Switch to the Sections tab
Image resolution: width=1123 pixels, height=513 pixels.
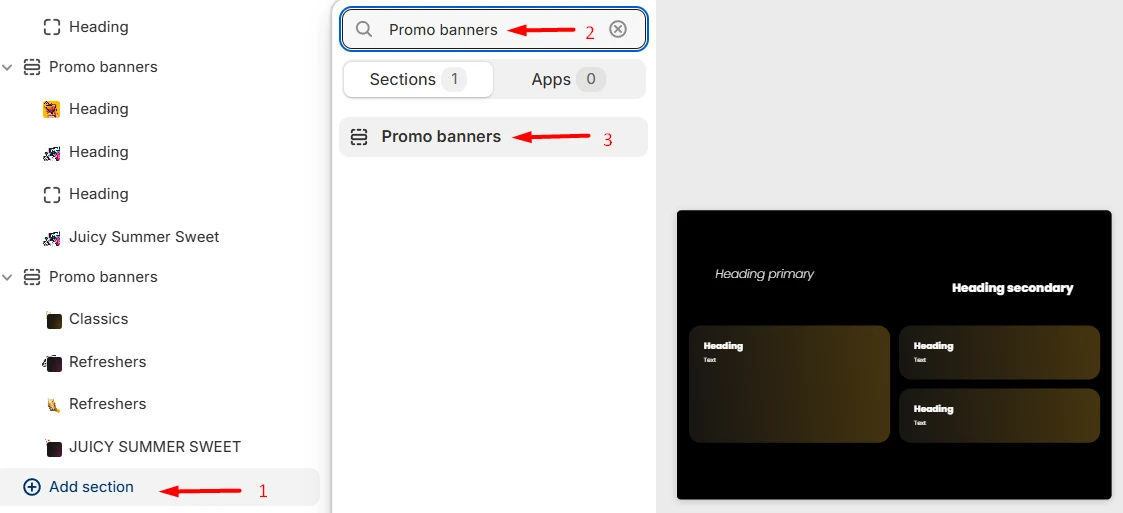(418, 80)
